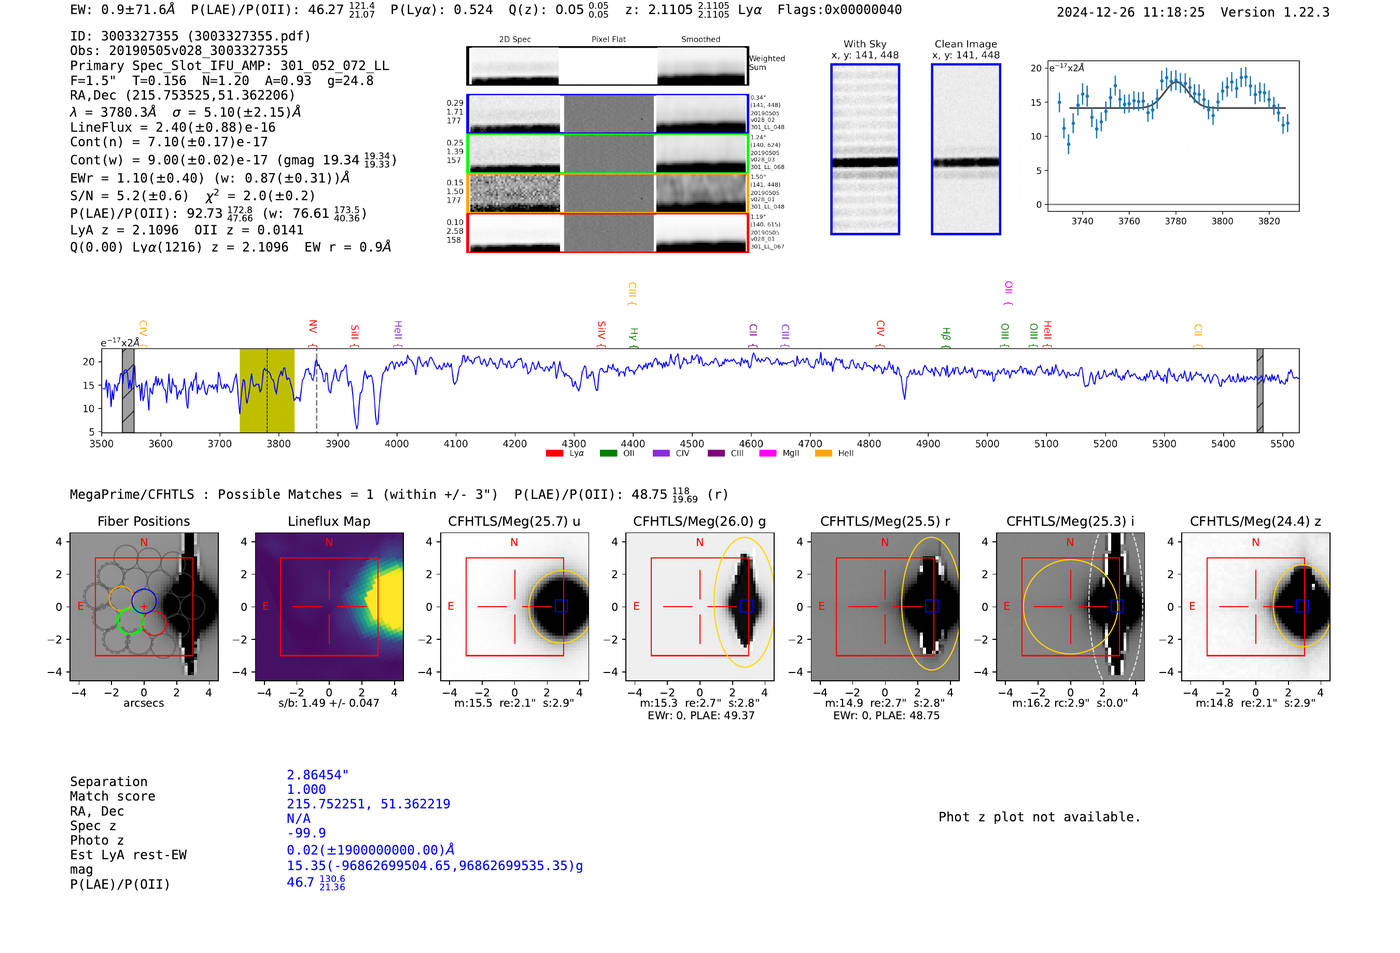The image size is (1400, 953).
Task: Click the yellow highlighted region in spectrum
Action: 267,390
